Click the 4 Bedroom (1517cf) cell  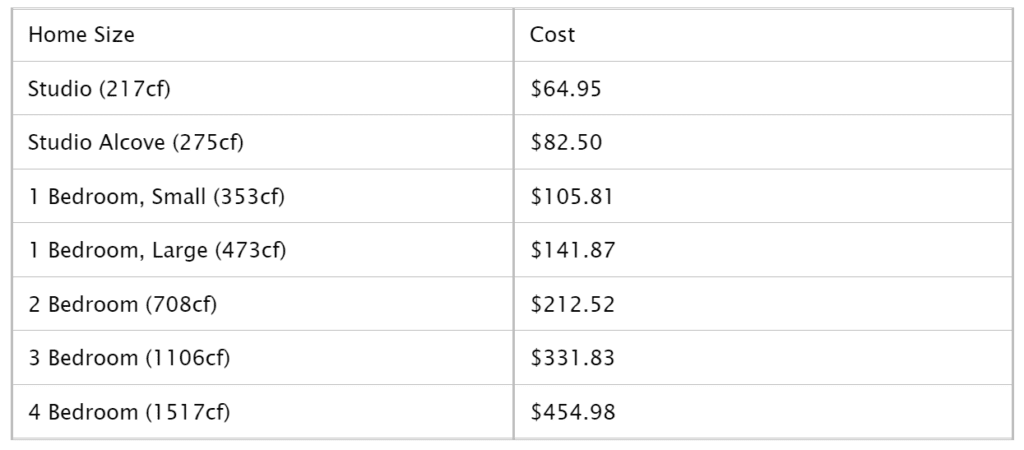click(x=263, y=411)
